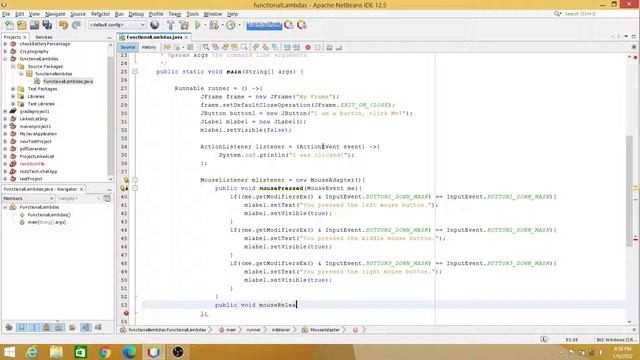Select the ProjectLinkedList project

click(37, 156)
